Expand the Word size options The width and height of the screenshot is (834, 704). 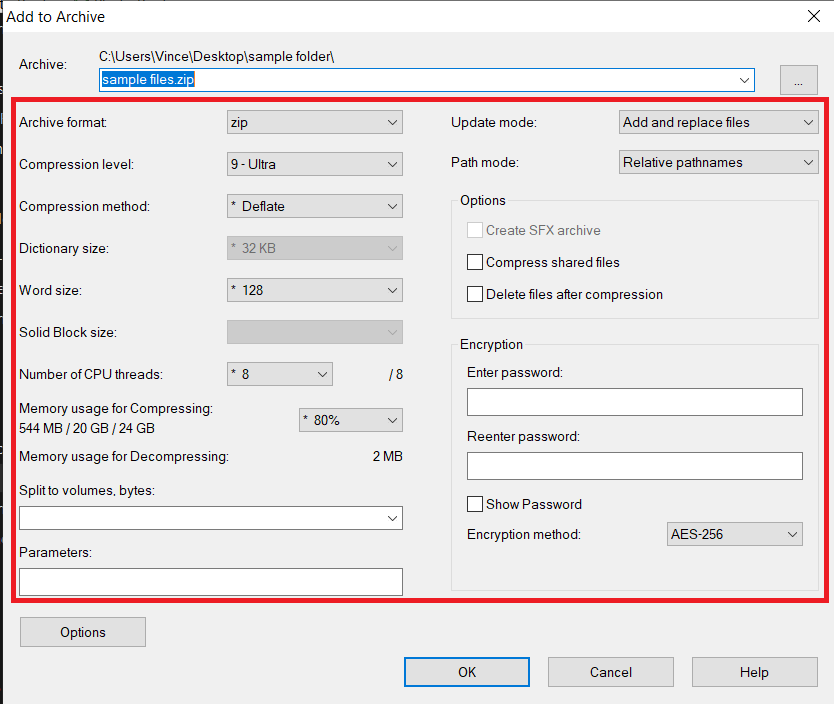[314, 290]
